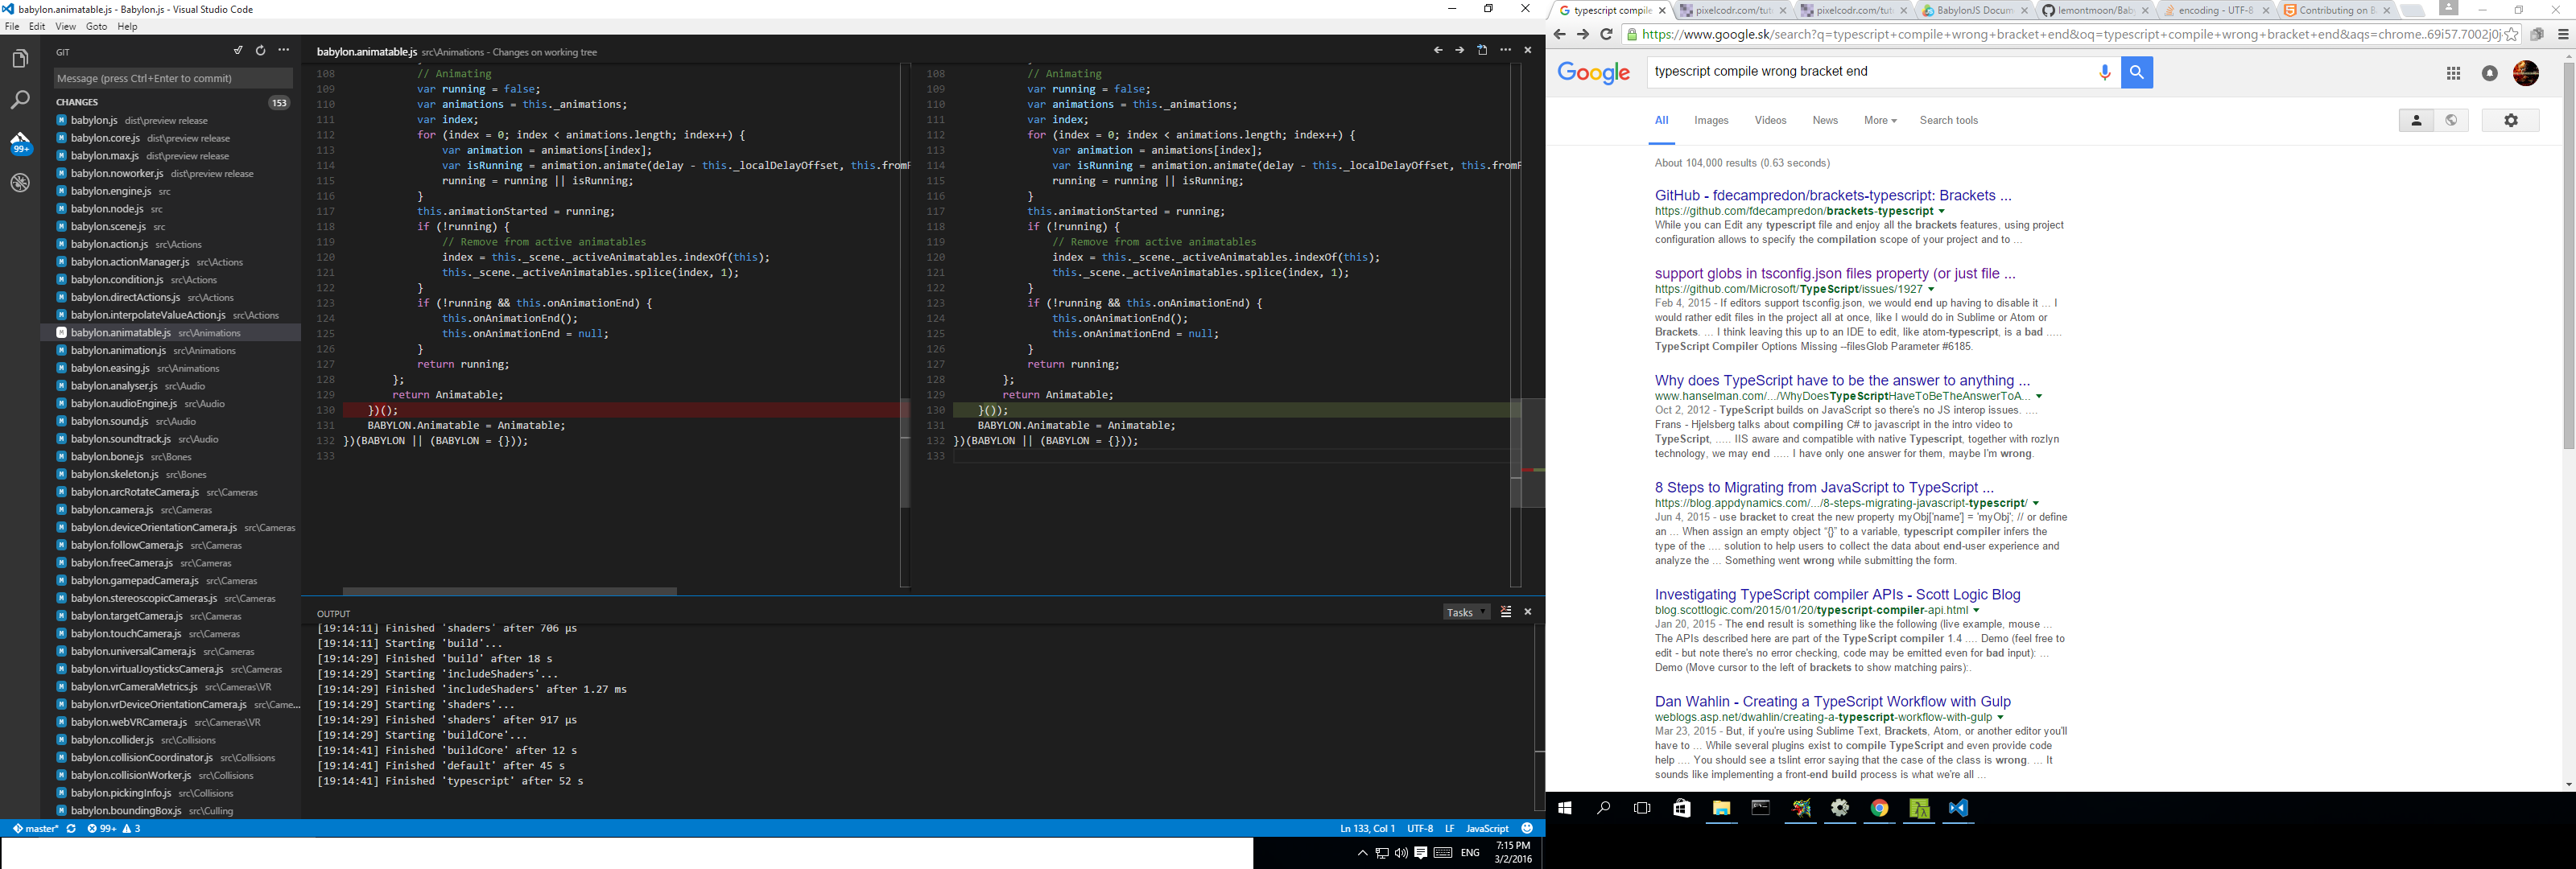The width and height of the screenshot is (2576, 869).
Task: Close the Output panel
Action: [1528, 612]
